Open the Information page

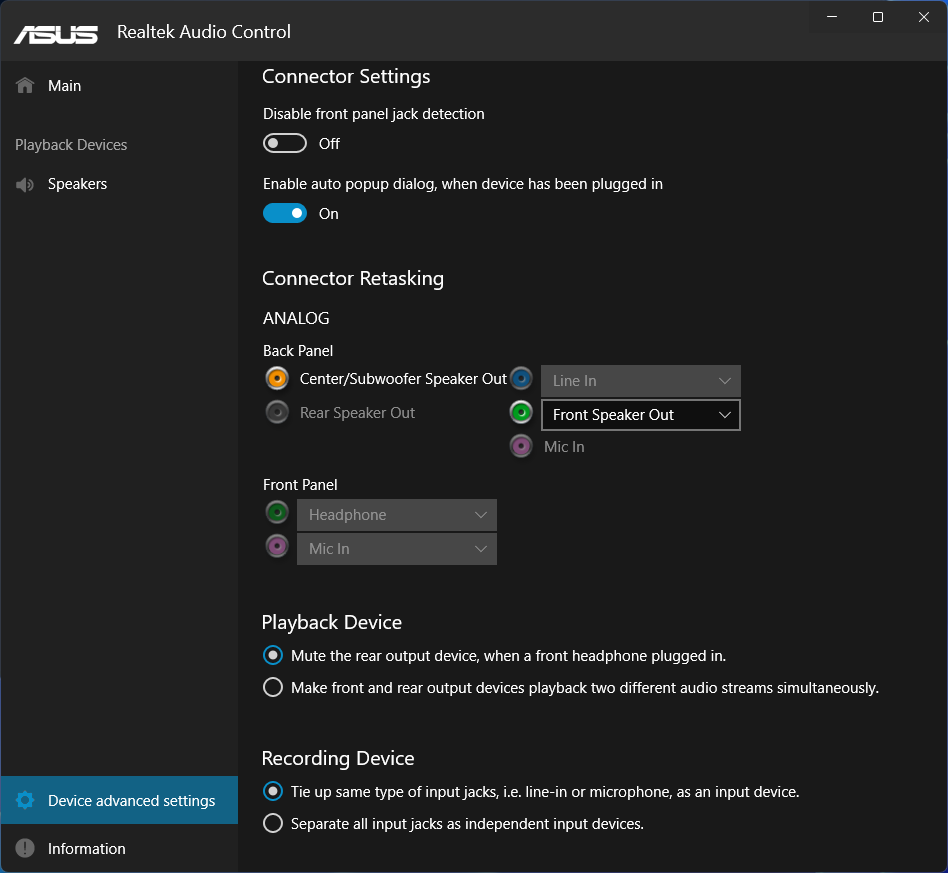86,849
